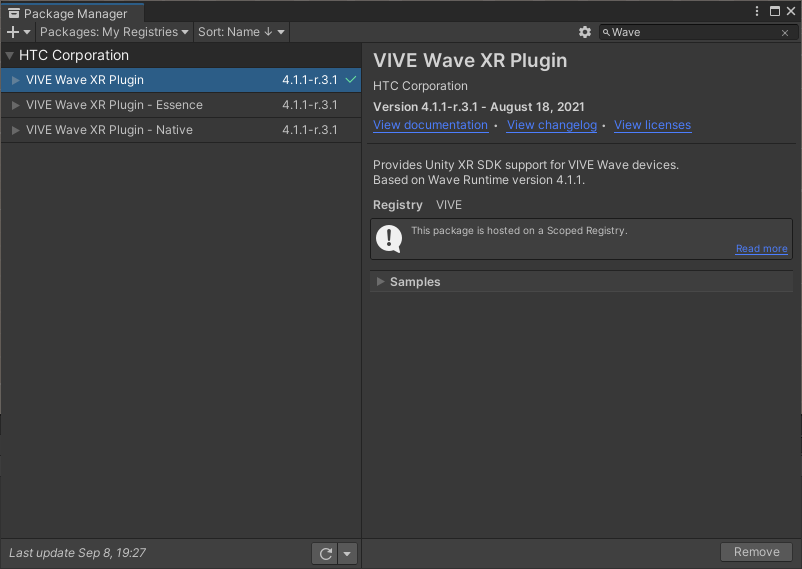
Task: Open the advanced settings gear icon
Action: [x=585, y=32]
